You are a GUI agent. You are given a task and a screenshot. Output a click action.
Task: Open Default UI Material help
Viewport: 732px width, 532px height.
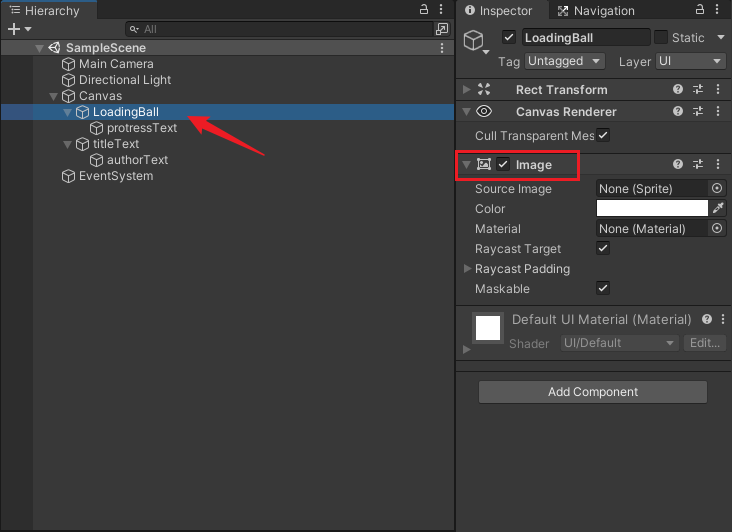pyautogui.click(x=707, y=319)
